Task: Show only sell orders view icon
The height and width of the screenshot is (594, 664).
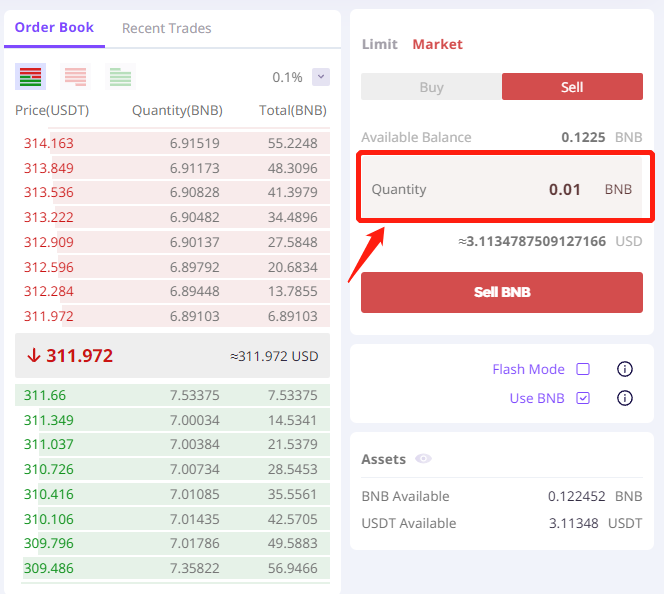Action: [x=75, y=77]
